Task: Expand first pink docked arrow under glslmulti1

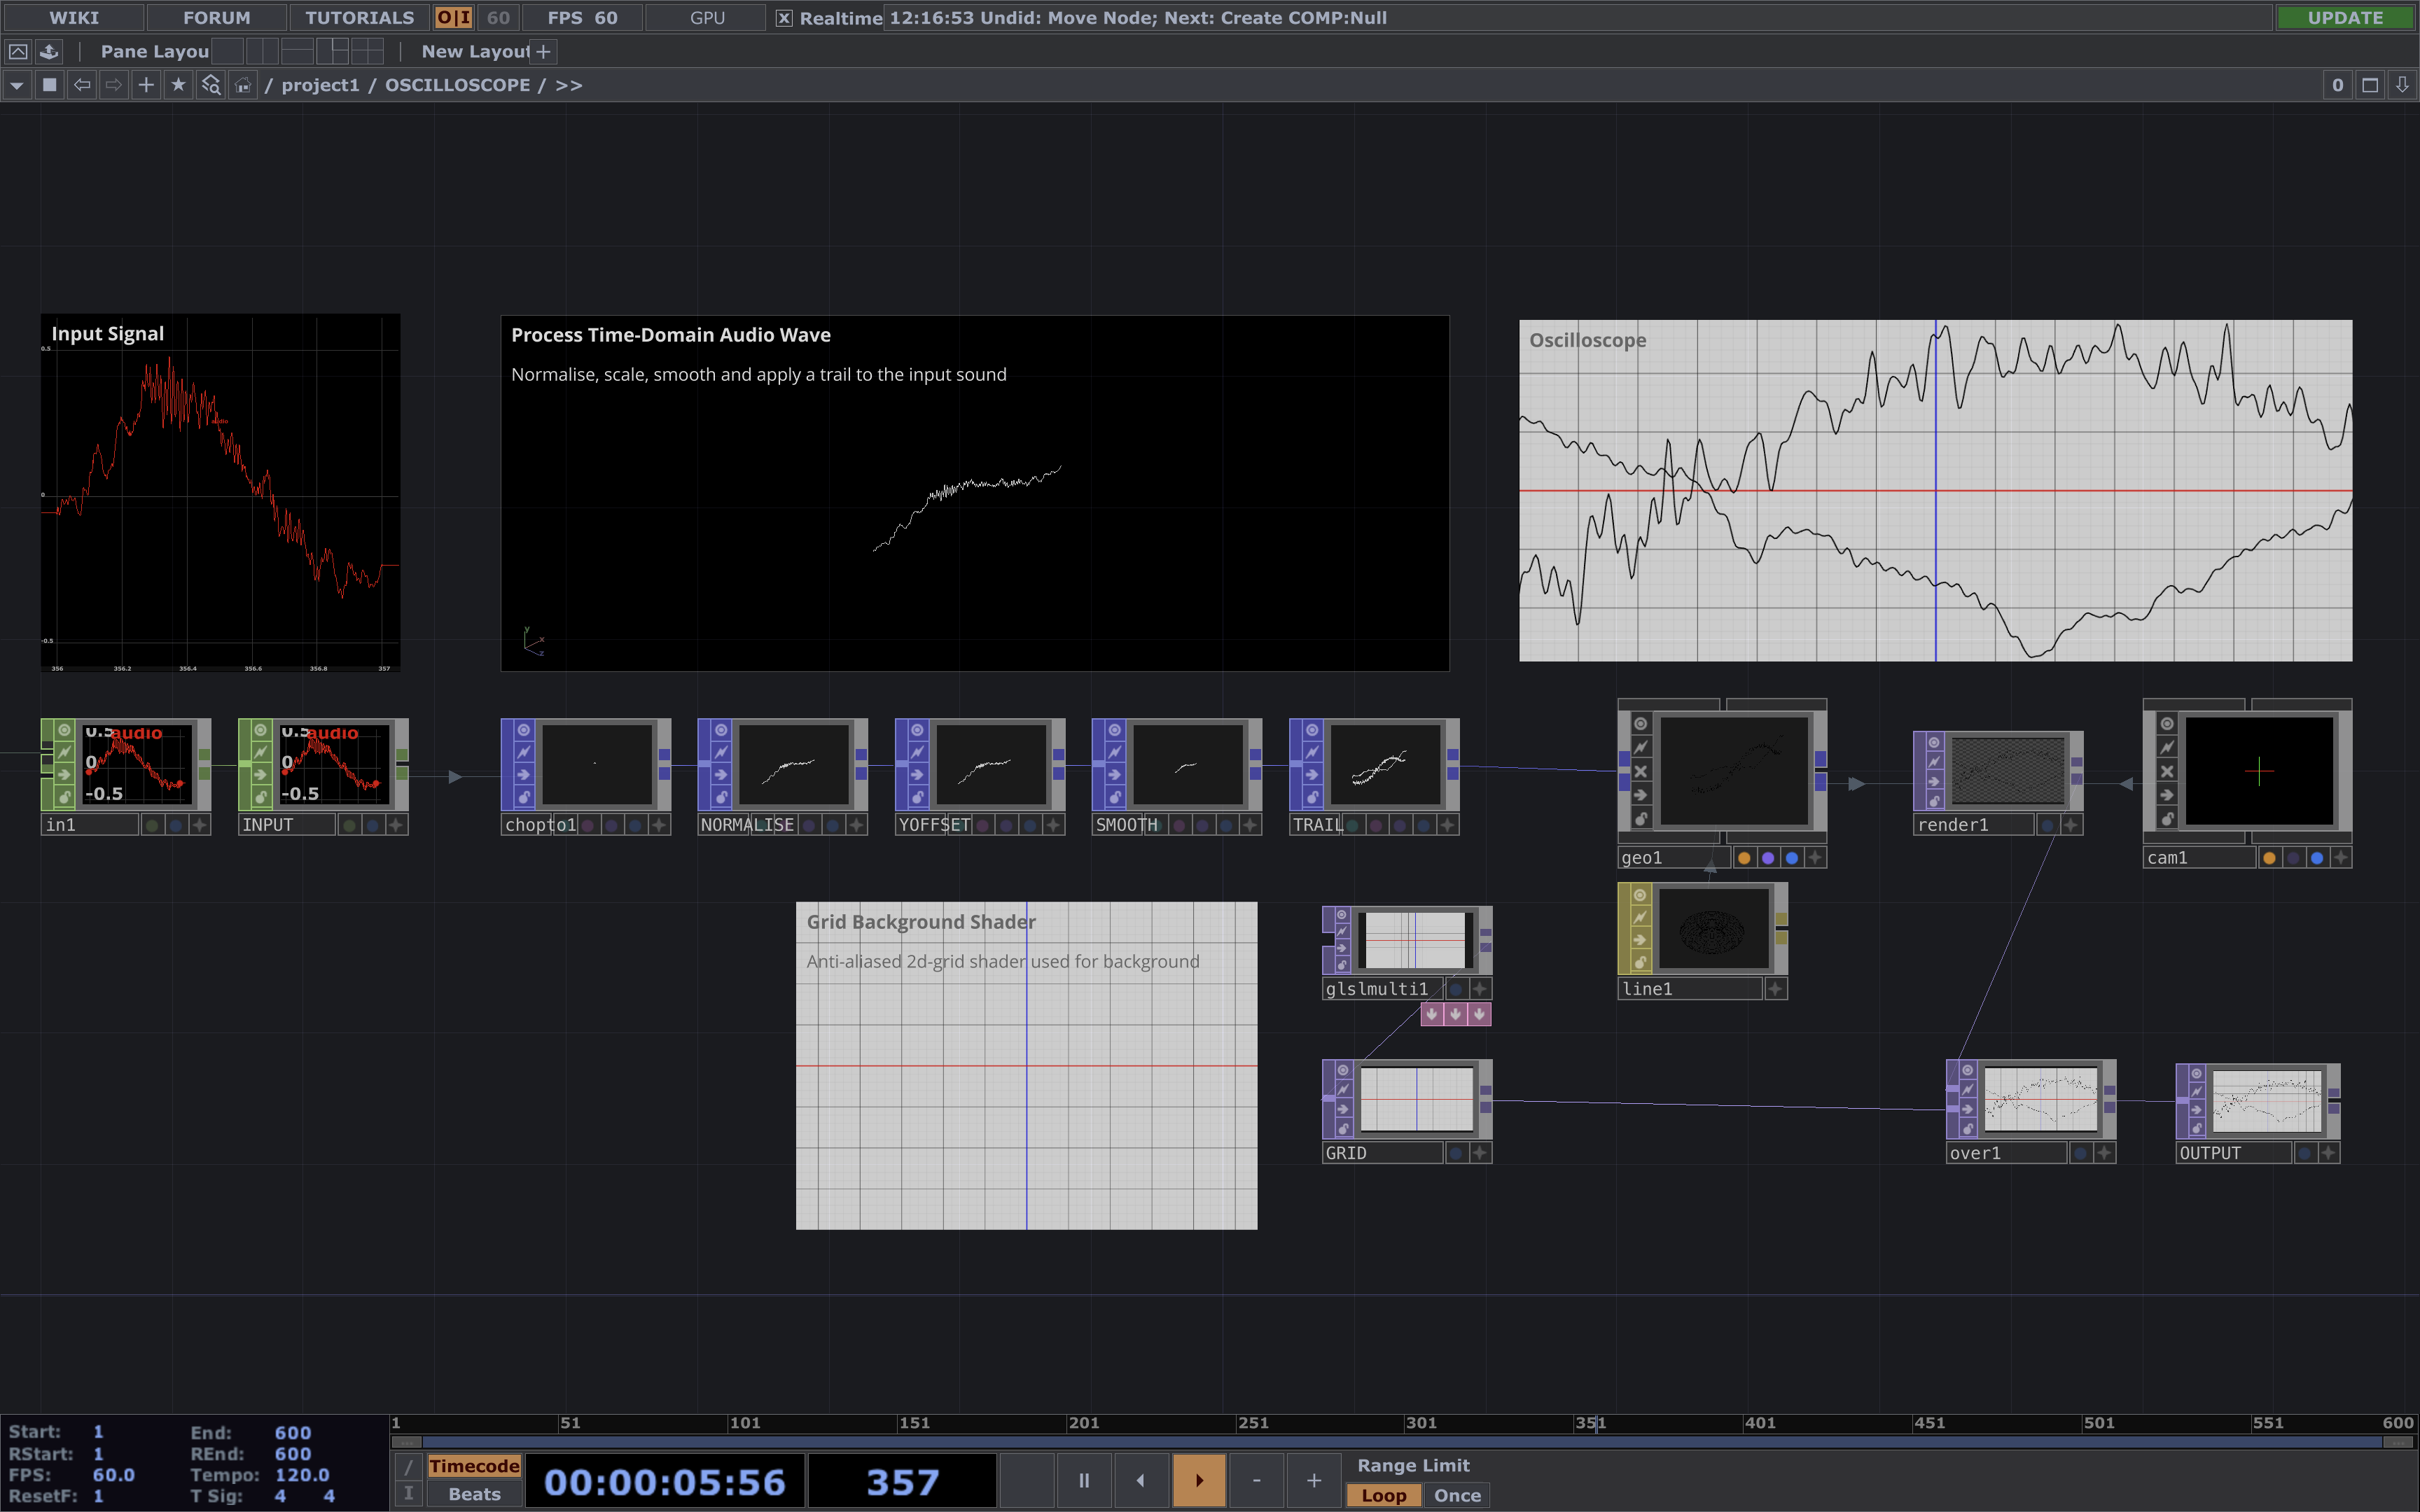Action: click(1432, 1014)
